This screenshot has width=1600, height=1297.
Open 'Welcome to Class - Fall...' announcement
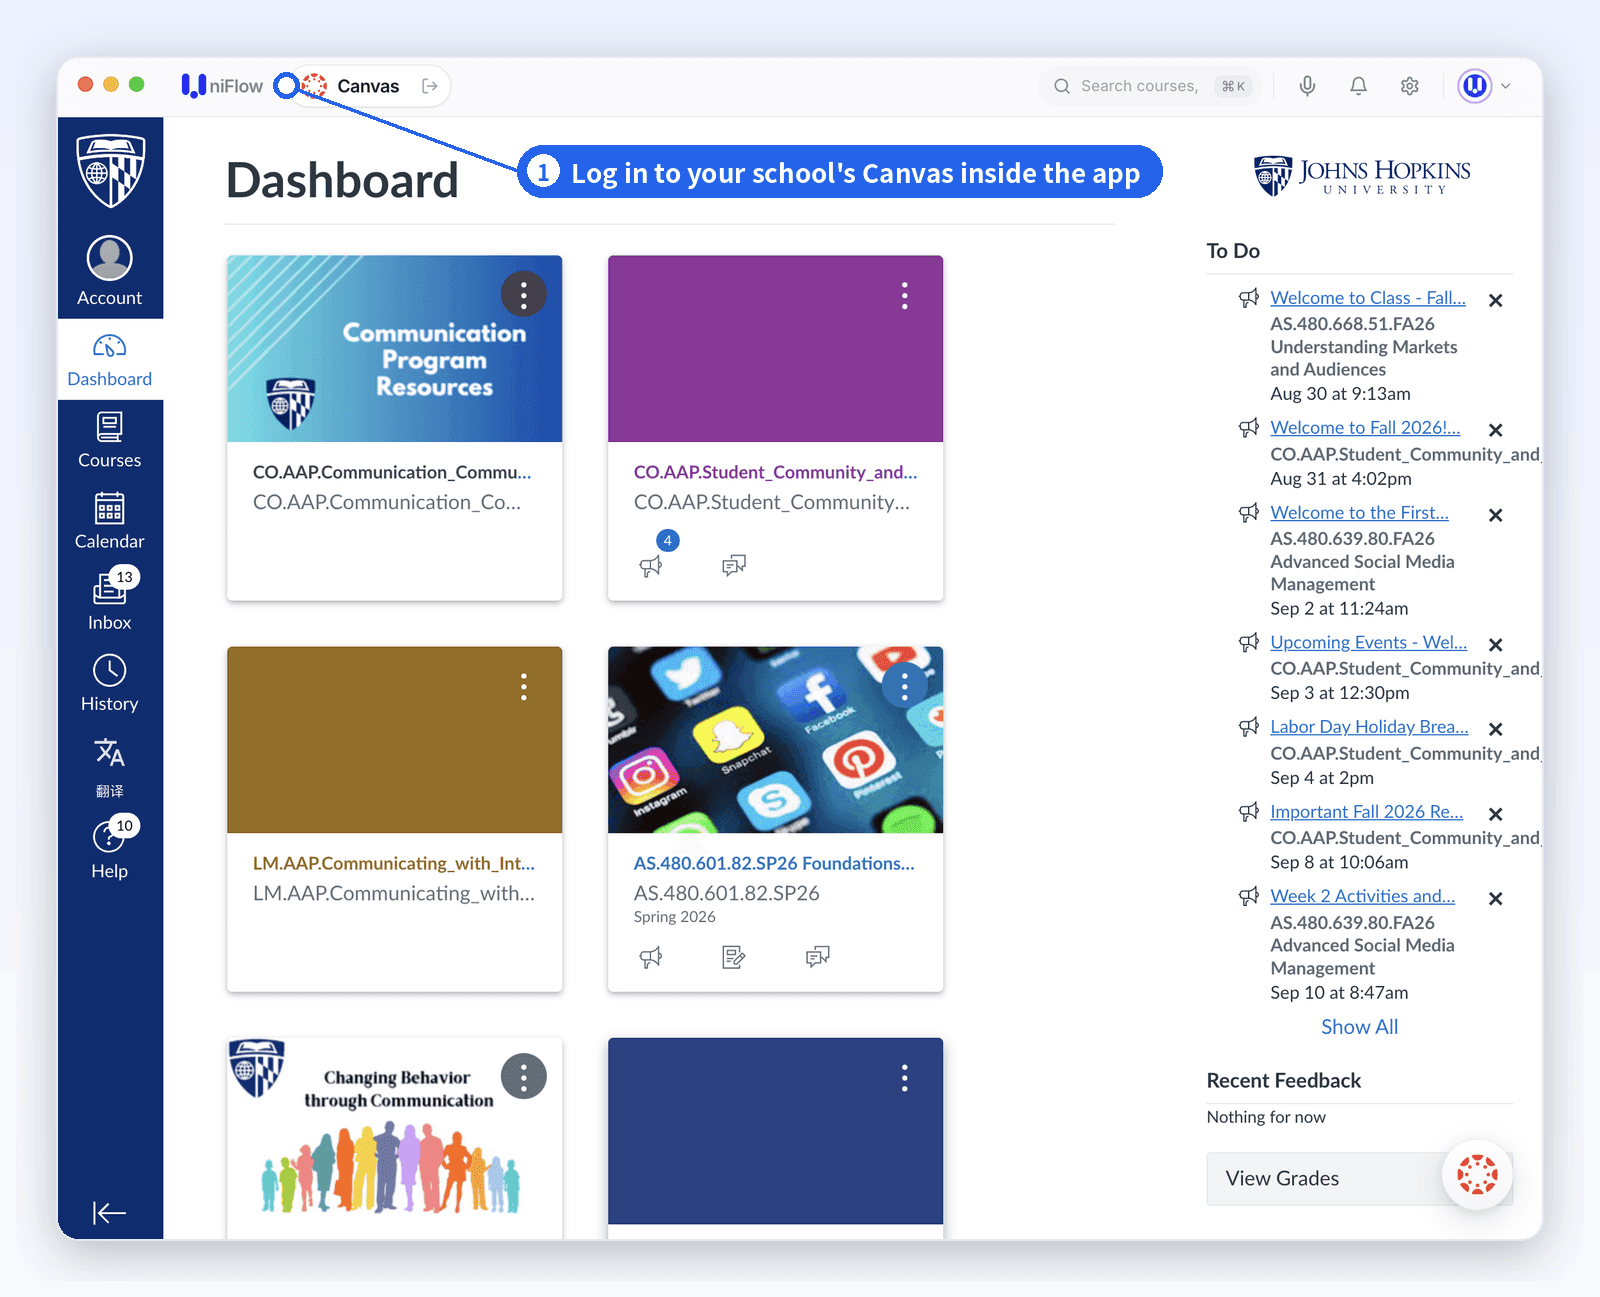[x=1368, y=298]
